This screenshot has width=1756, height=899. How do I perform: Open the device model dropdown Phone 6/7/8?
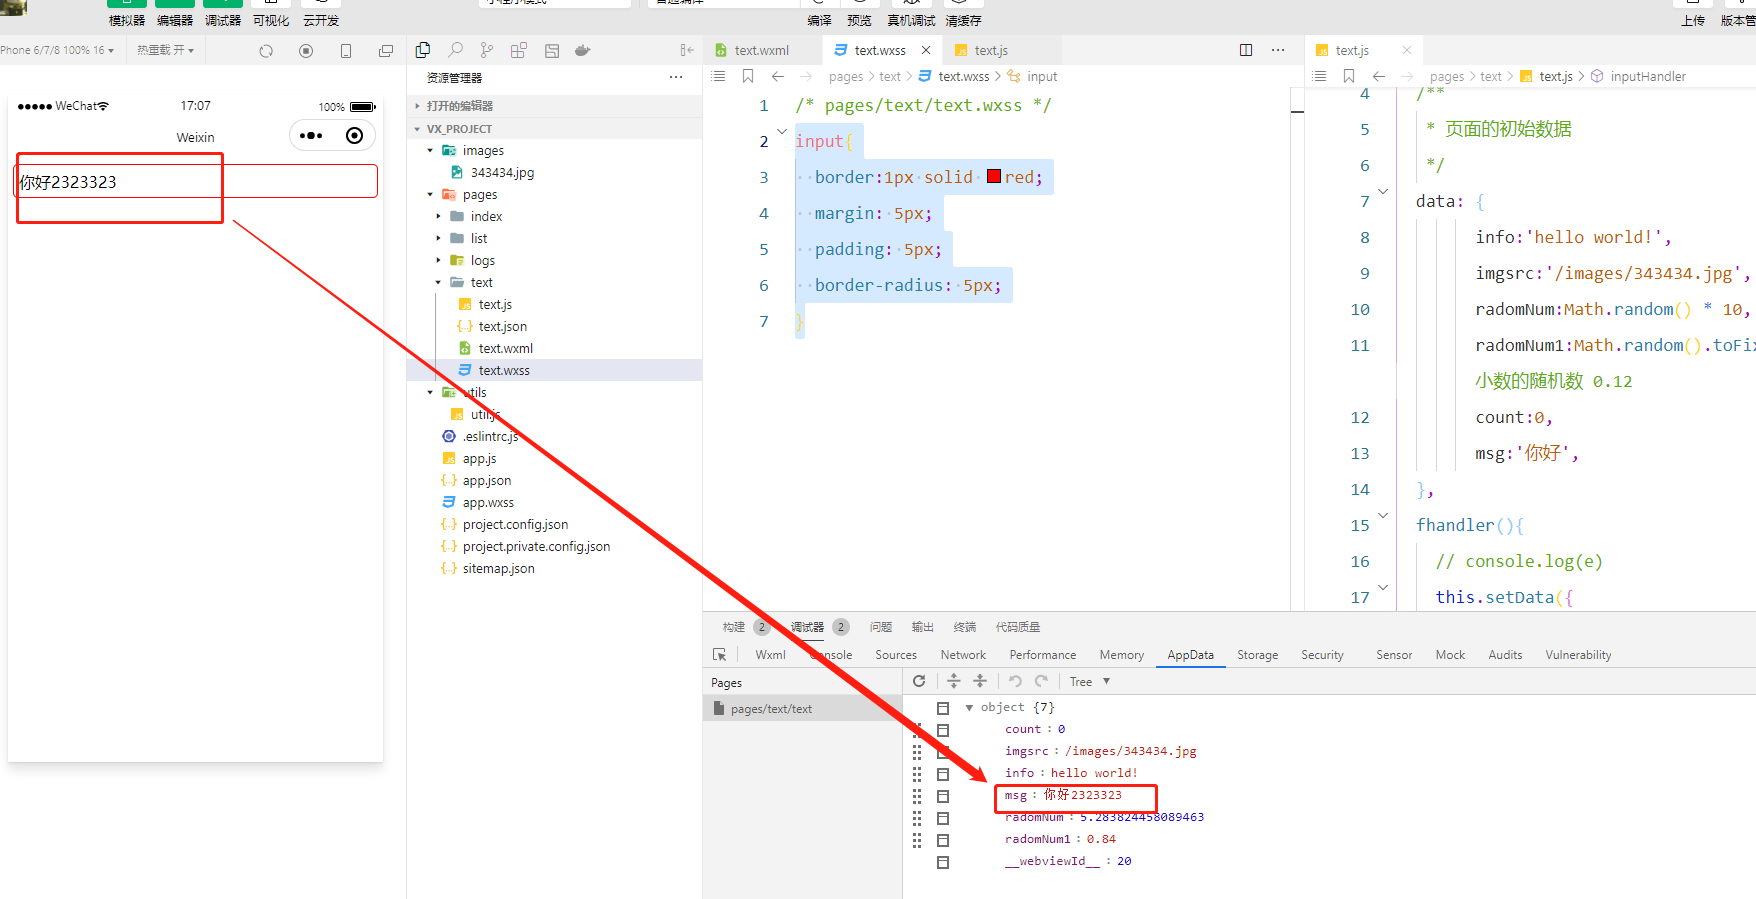[x=58, y=50]
